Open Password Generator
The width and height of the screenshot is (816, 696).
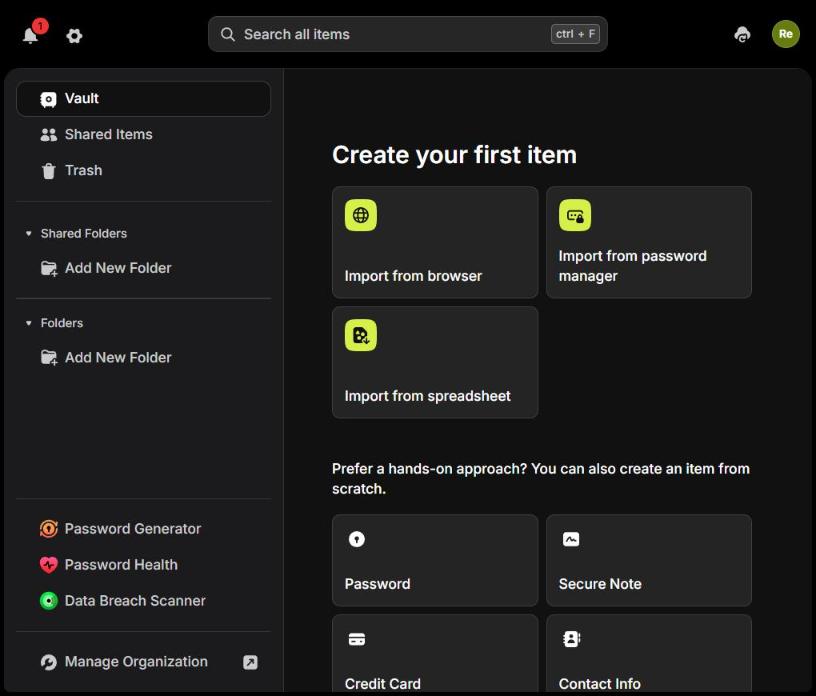[x=144, y=529]
